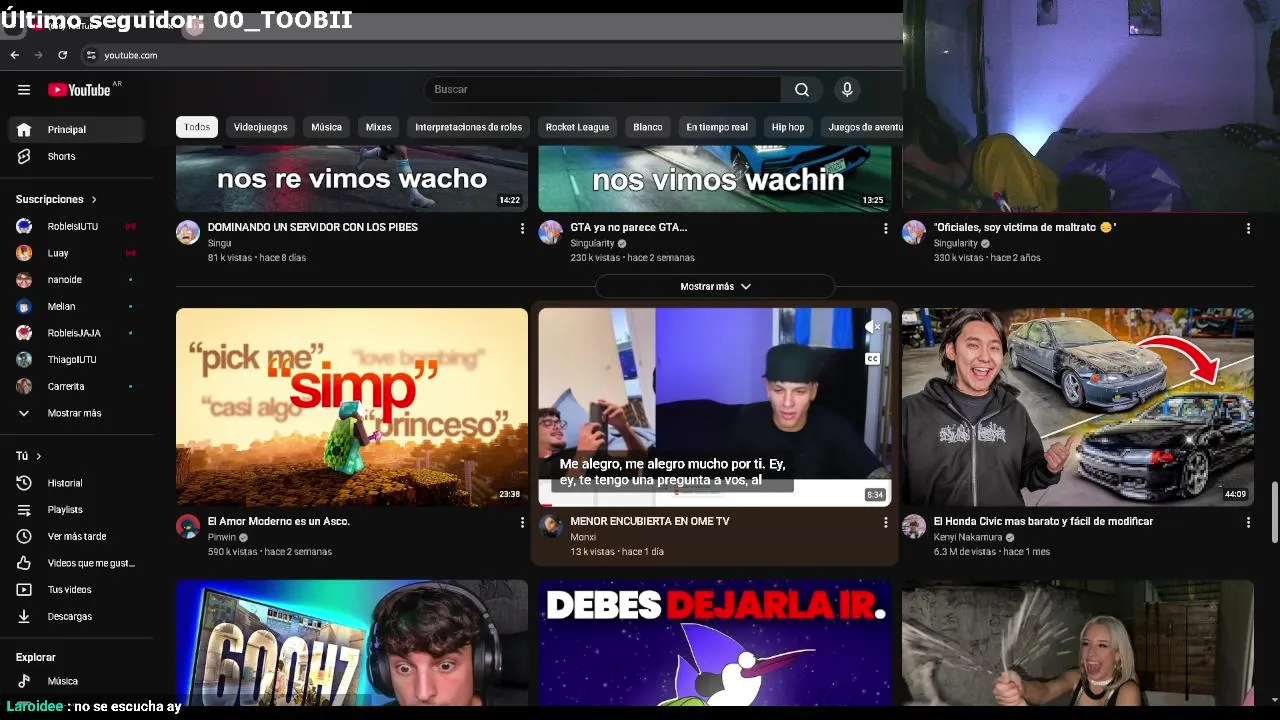Select the Música filter chip
This screenshot has width=1280, height=720.
tap(326, 127)
